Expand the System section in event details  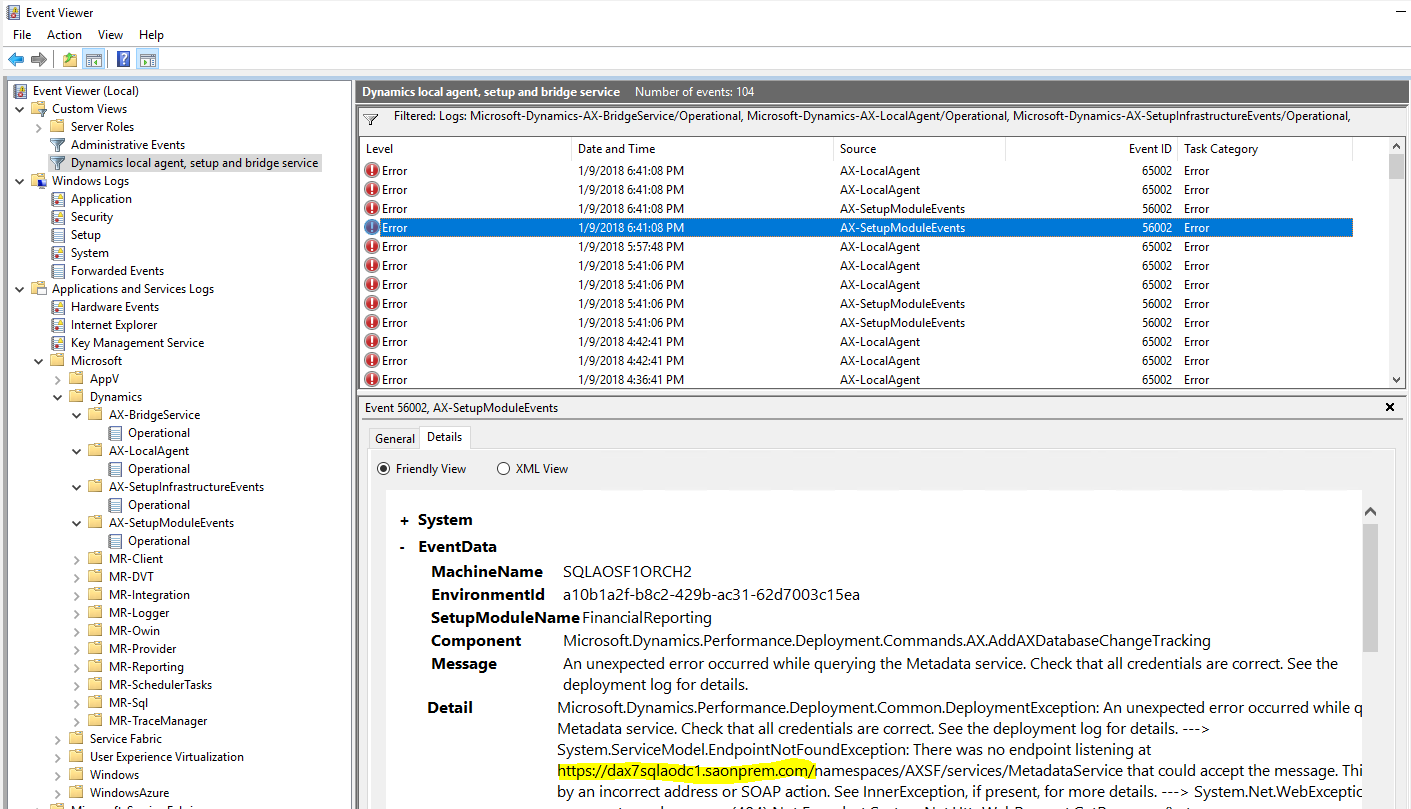tap(404, 521)
